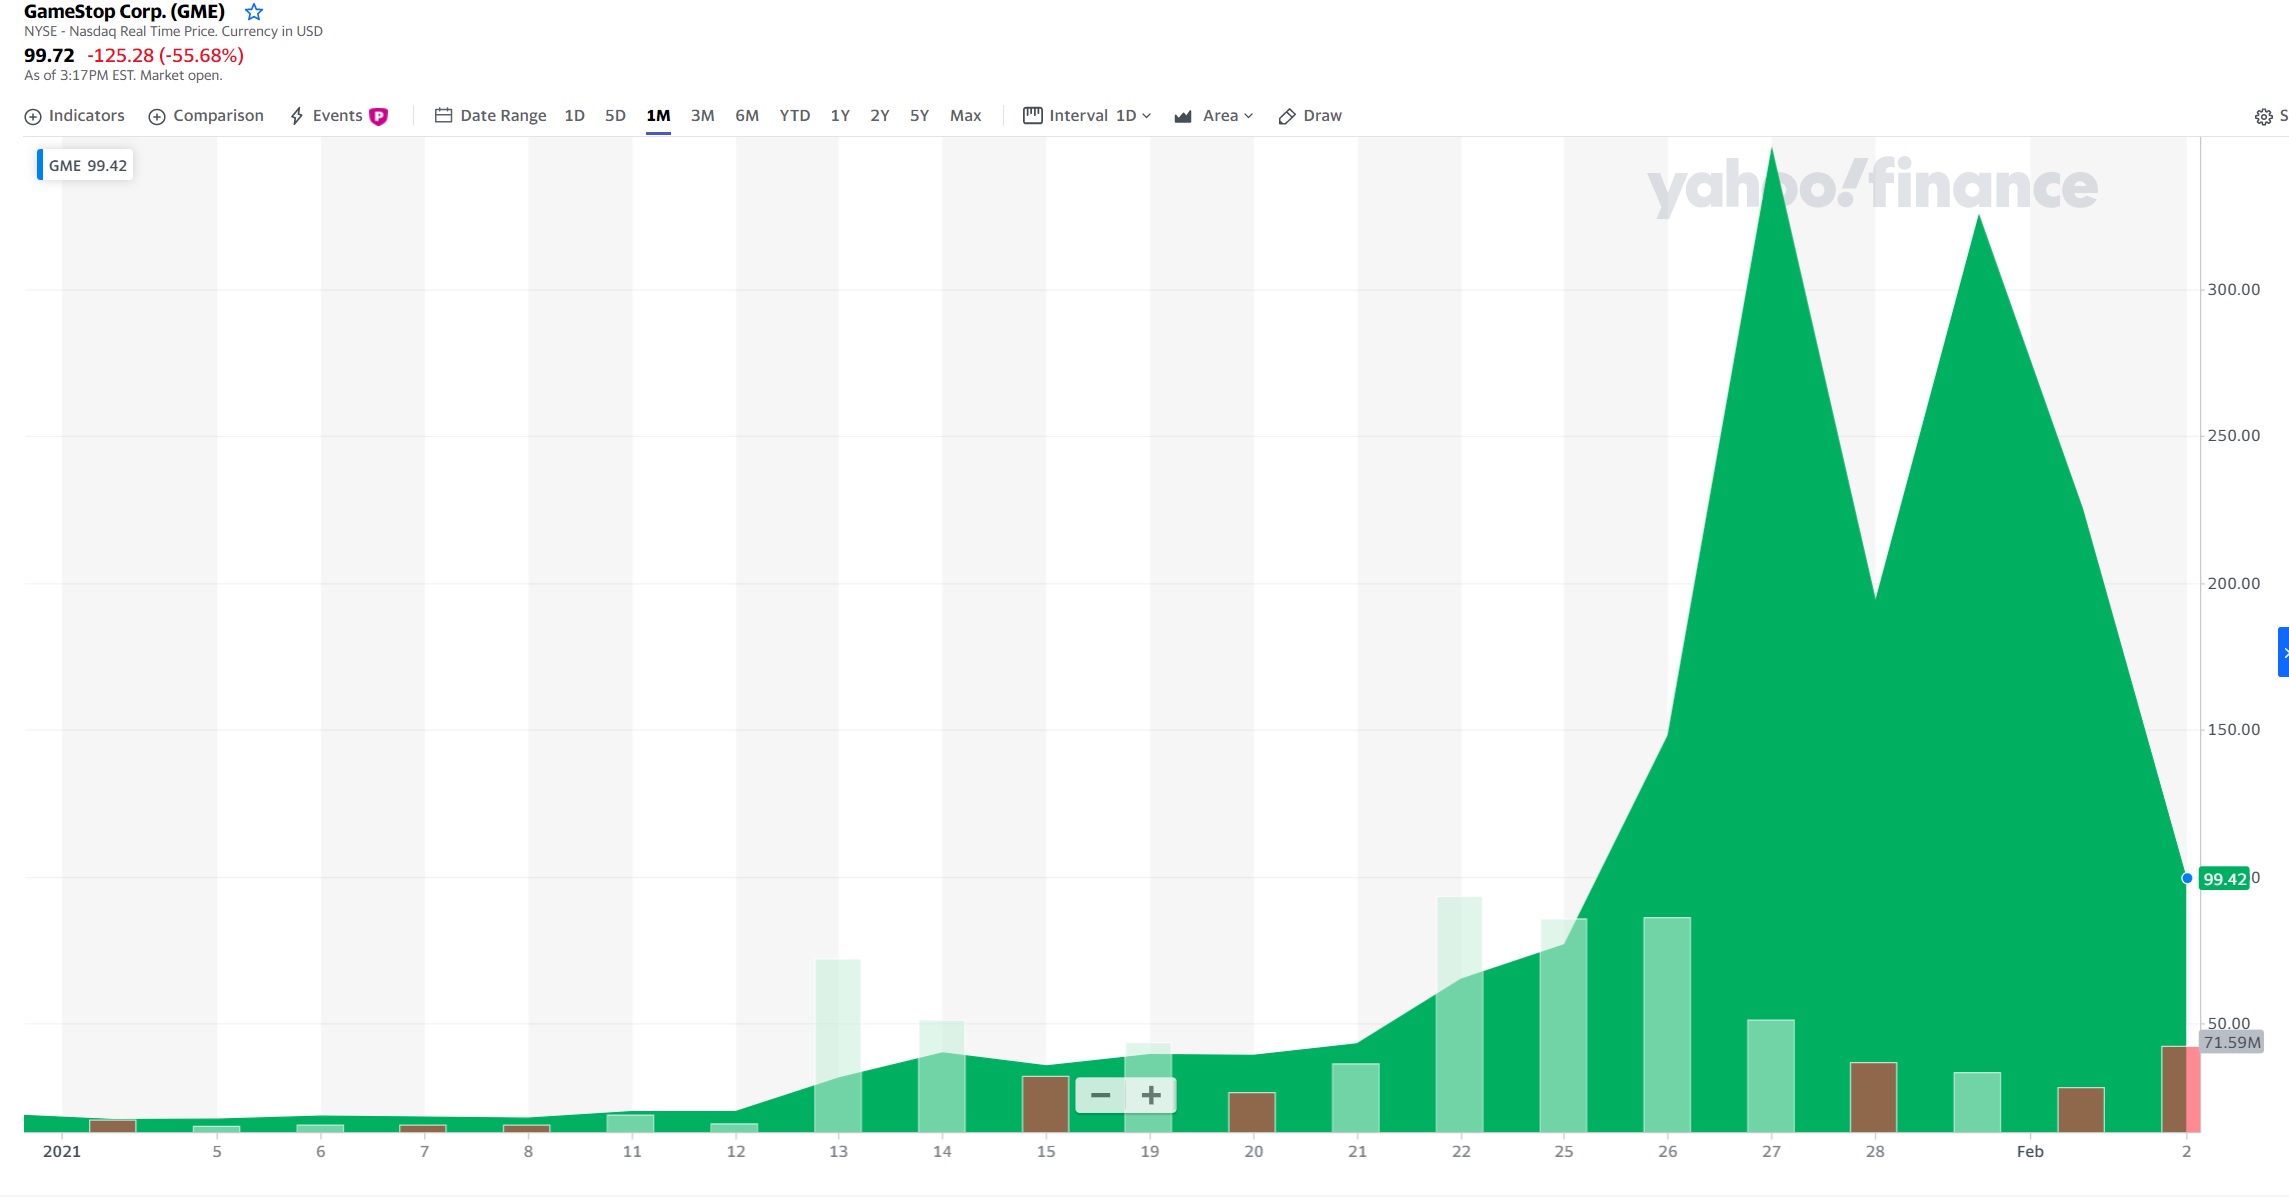Image resolution: width=2289 pixels, height=1197 pixels.
Task: Click the pink premium badge next to Events
Action: (x=379, y=116)
